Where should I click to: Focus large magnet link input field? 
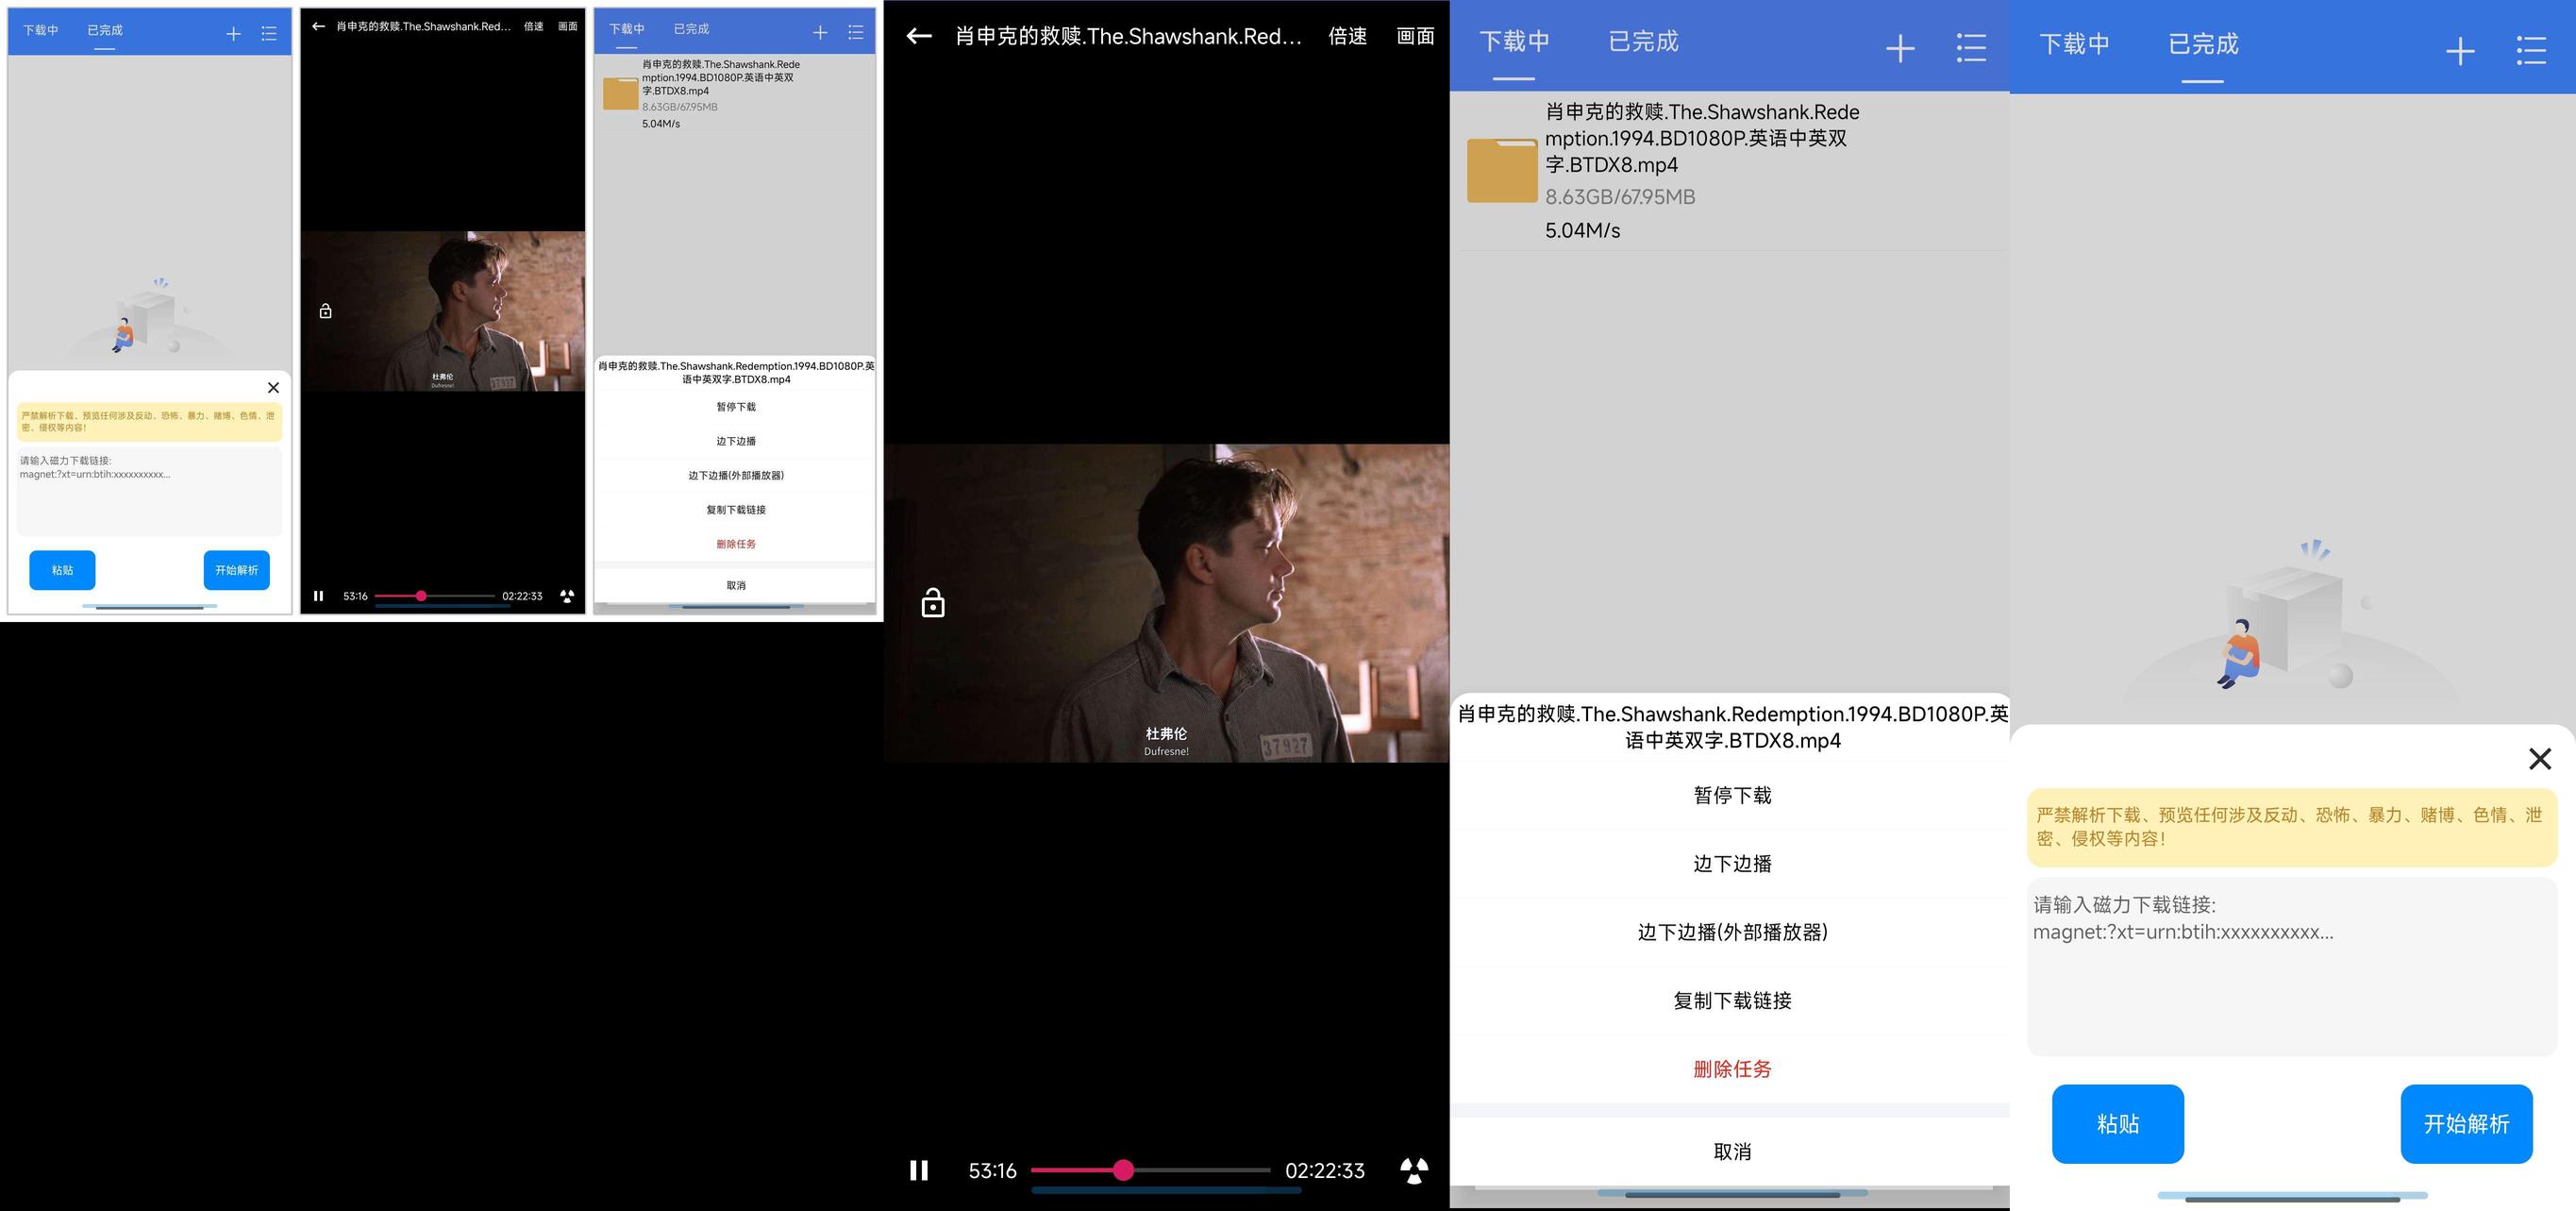[2292, 966]
